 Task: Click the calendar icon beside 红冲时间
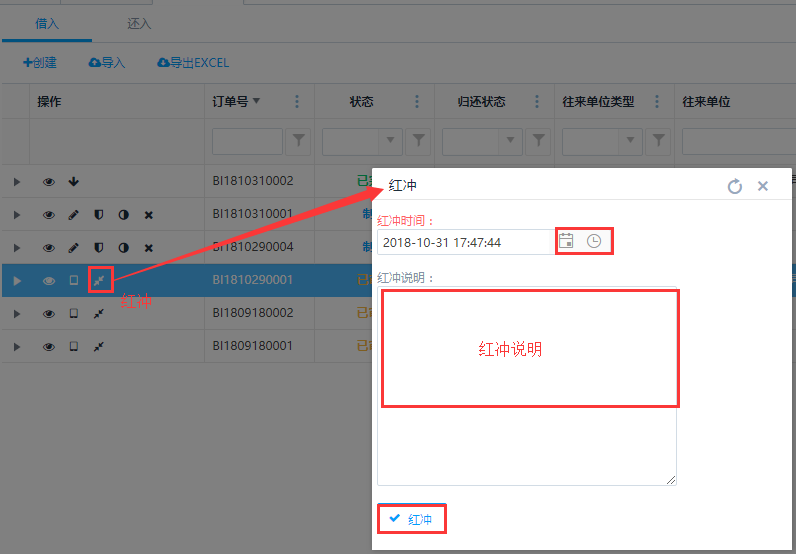click(566, 241)
